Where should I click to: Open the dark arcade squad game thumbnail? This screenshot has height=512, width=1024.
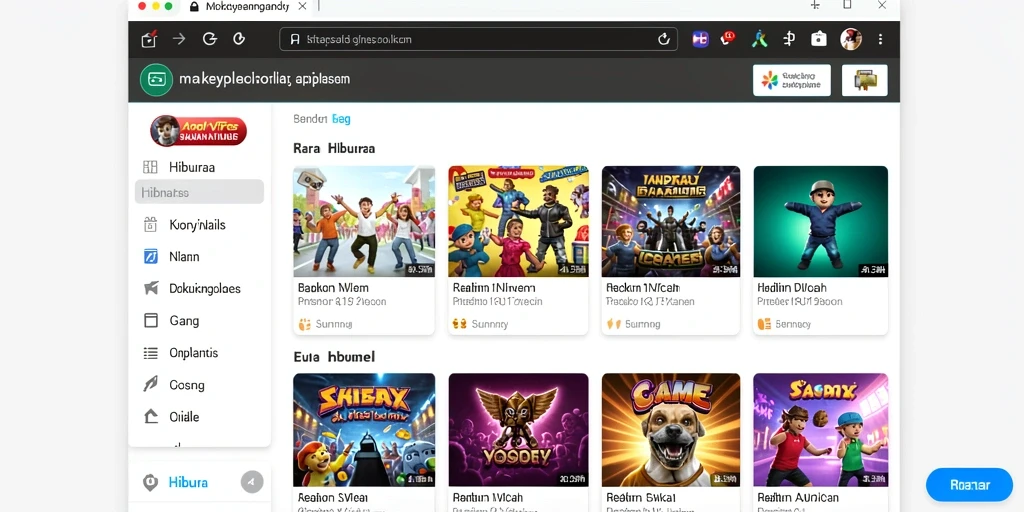click(671, 221)
